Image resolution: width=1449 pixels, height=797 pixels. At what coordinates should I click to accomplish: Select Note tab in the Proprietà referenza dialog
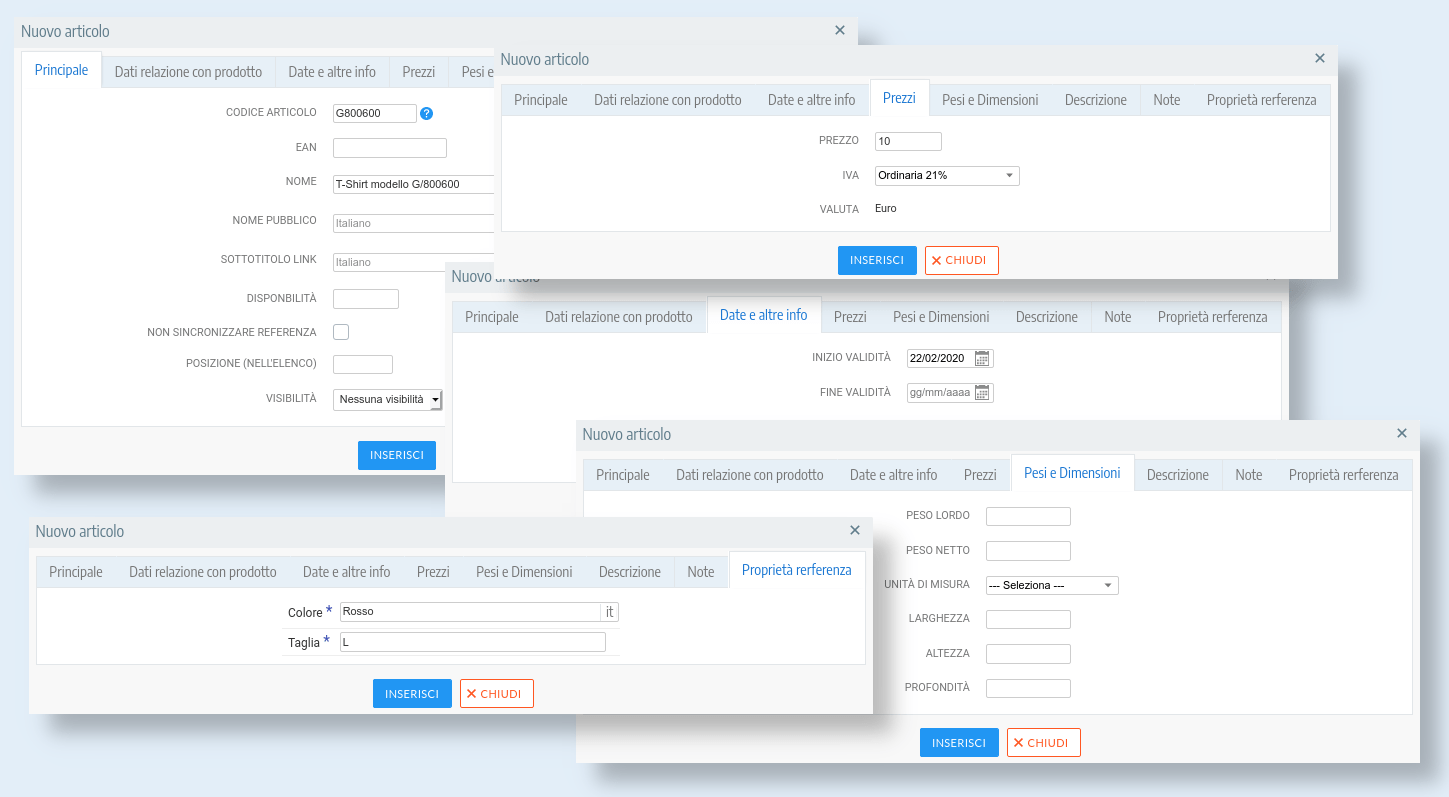click(700, 572)
